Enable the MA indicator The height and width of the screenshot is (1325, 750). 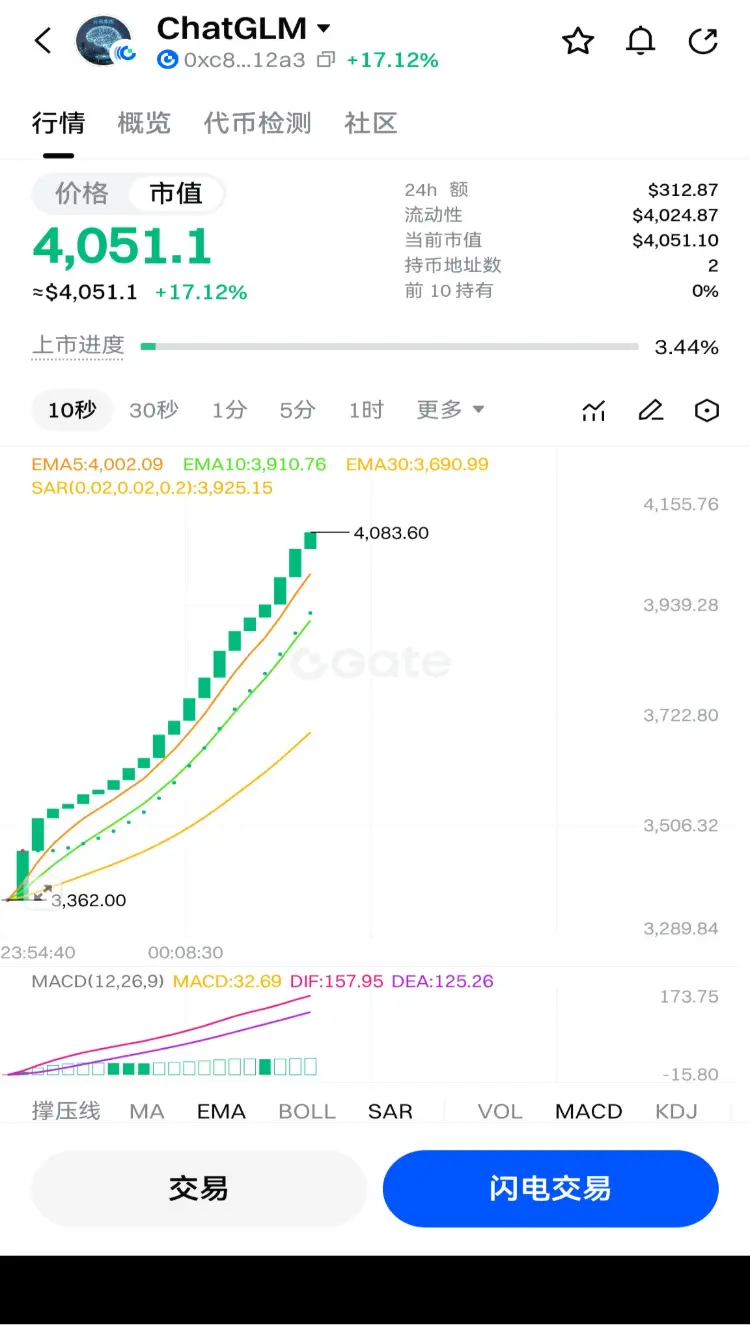pyautogui.click(x=147, y=1111)
